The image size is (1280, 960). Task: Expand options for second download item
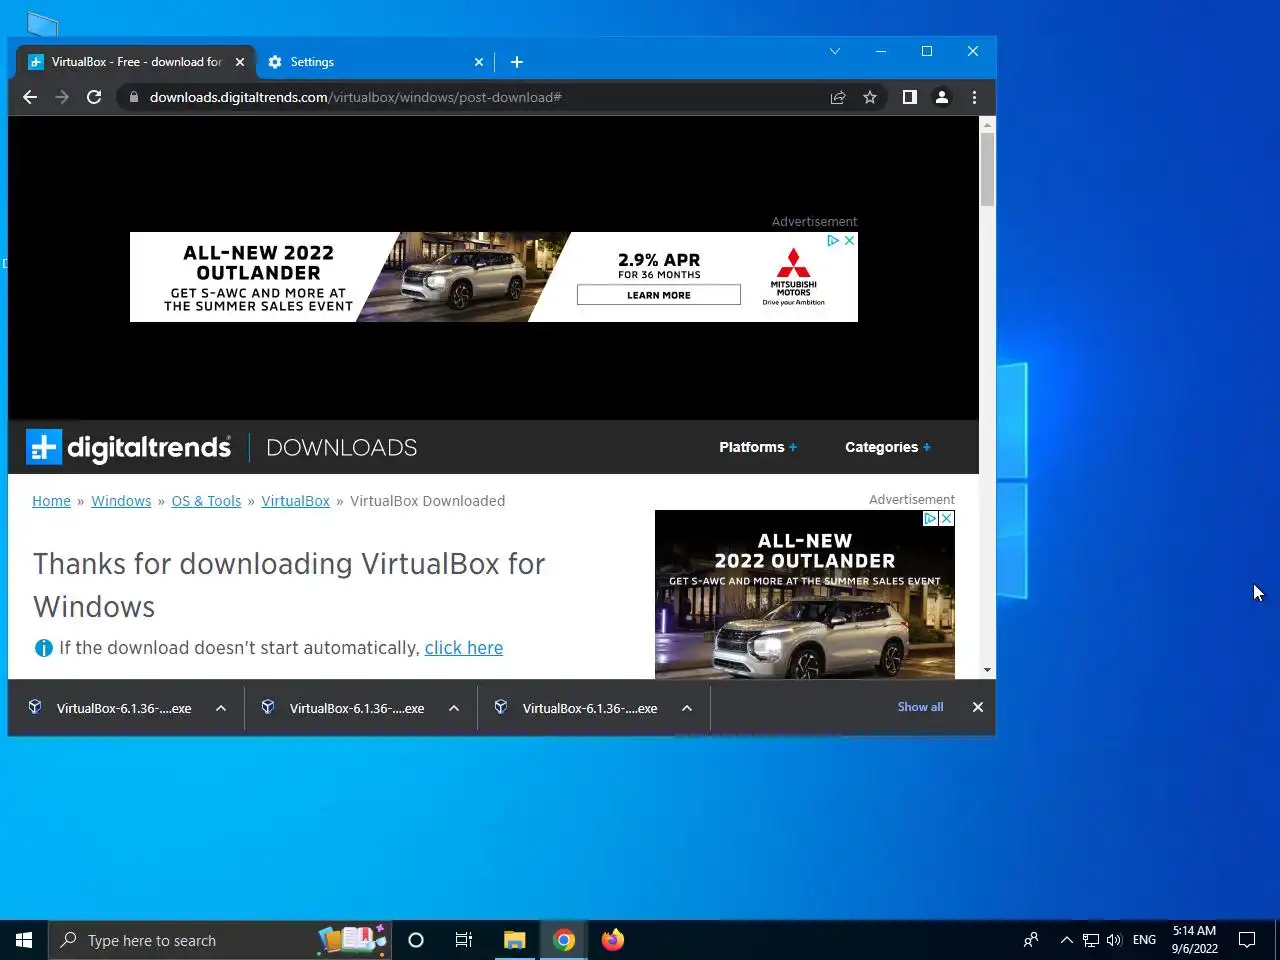pos(454,708)
